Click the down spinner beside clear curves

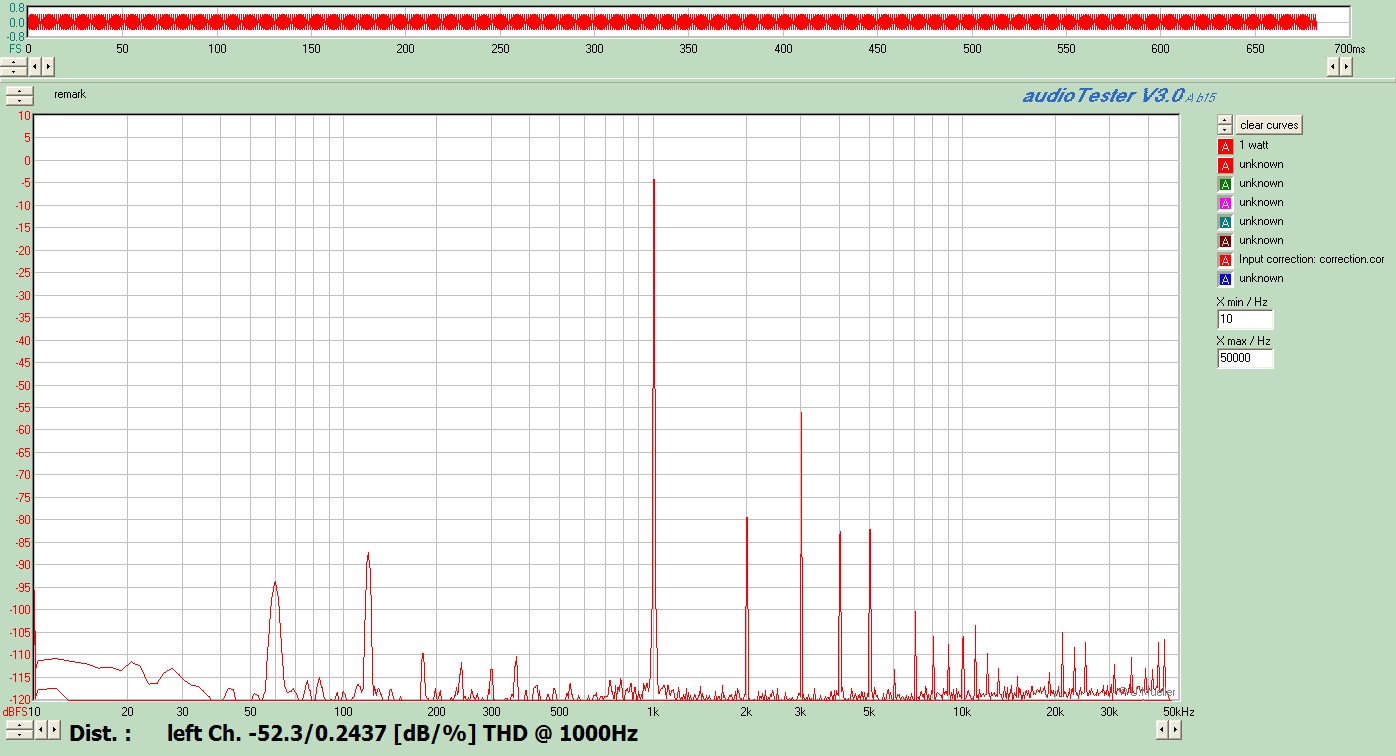1225,129
